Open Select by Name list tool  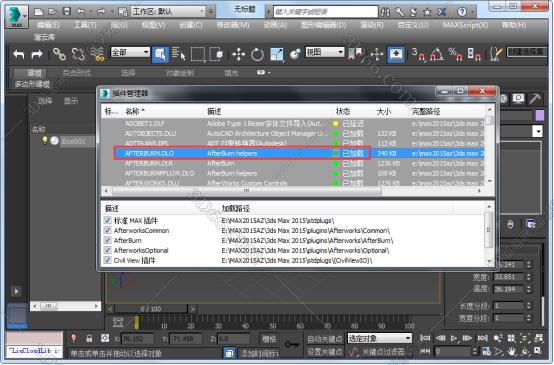pos(178,54)
